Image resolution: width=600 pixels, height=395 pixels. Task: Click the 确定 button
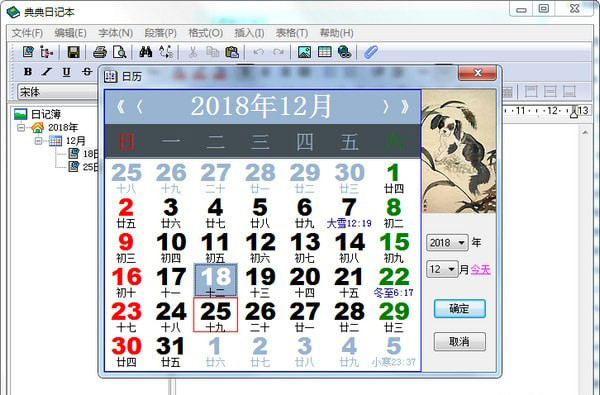460,308
